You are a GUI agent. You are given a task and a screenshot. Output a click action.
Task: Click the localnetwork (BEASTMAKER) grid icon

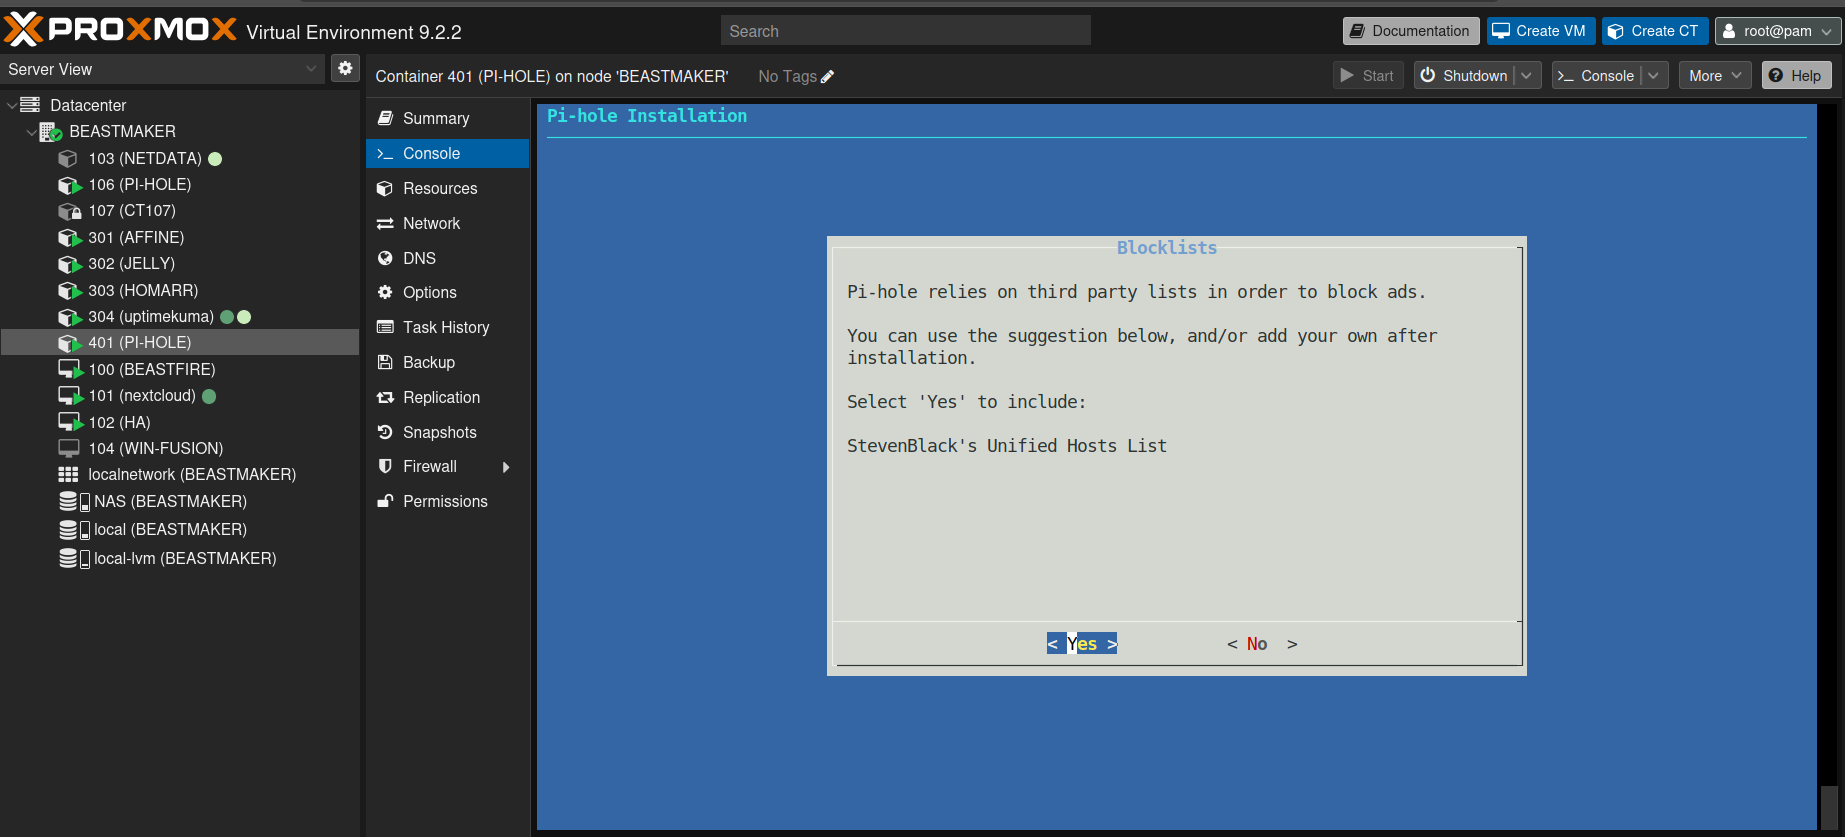[68, 475]
